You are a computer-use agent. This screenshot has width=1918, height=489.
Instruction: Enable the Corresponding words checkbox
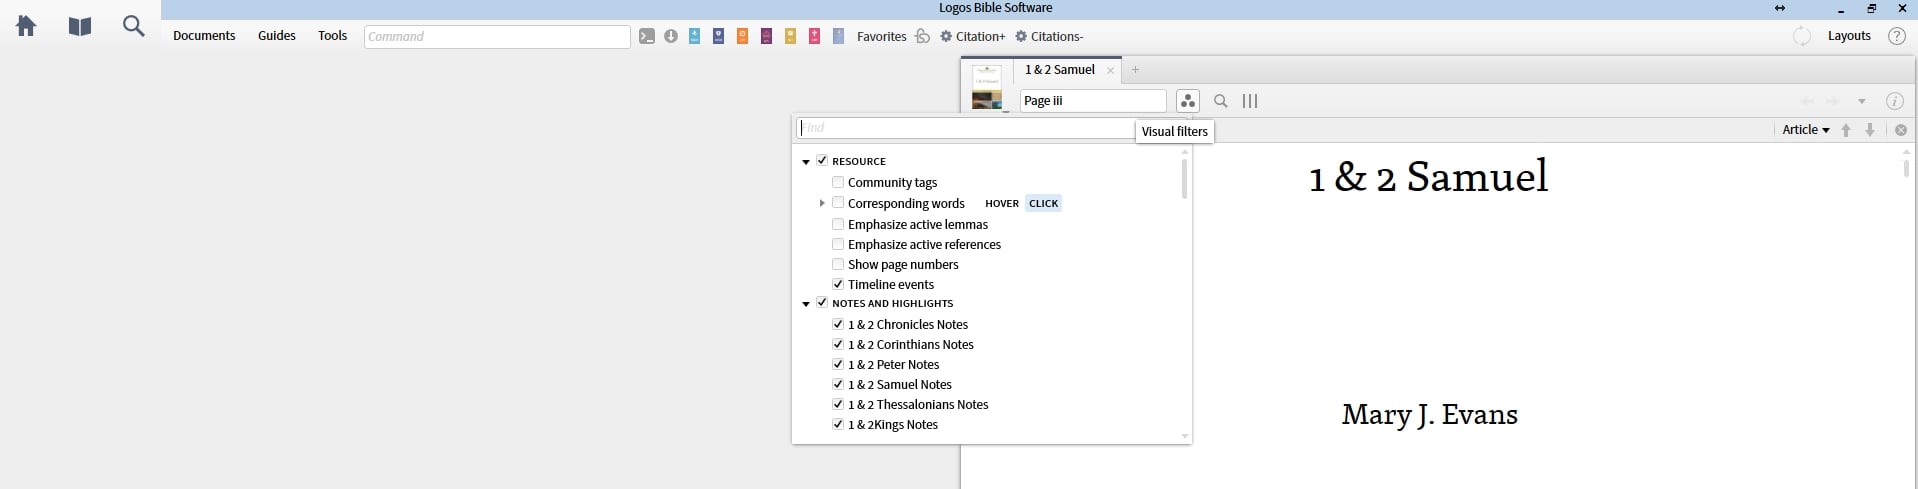point(838,203)
